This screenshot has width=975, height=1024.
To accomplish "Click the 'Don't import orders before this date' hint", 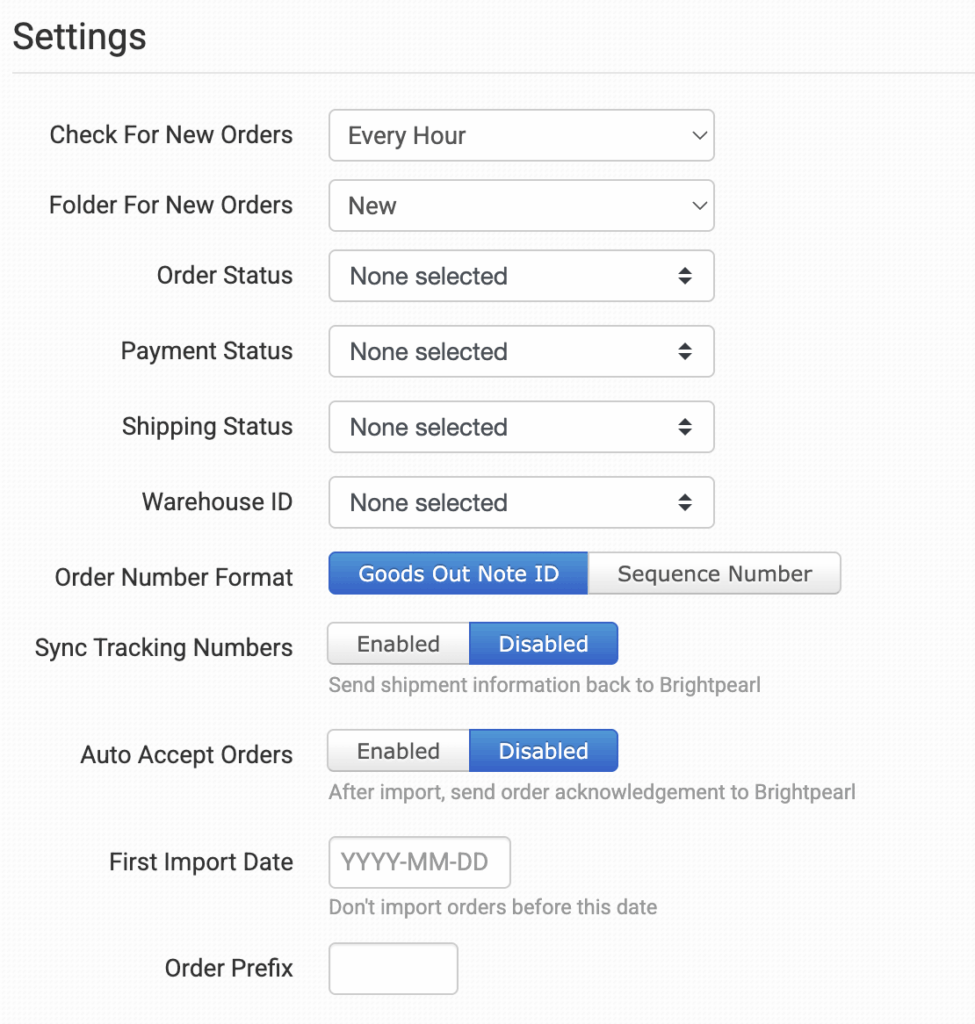I will (492, 908).
